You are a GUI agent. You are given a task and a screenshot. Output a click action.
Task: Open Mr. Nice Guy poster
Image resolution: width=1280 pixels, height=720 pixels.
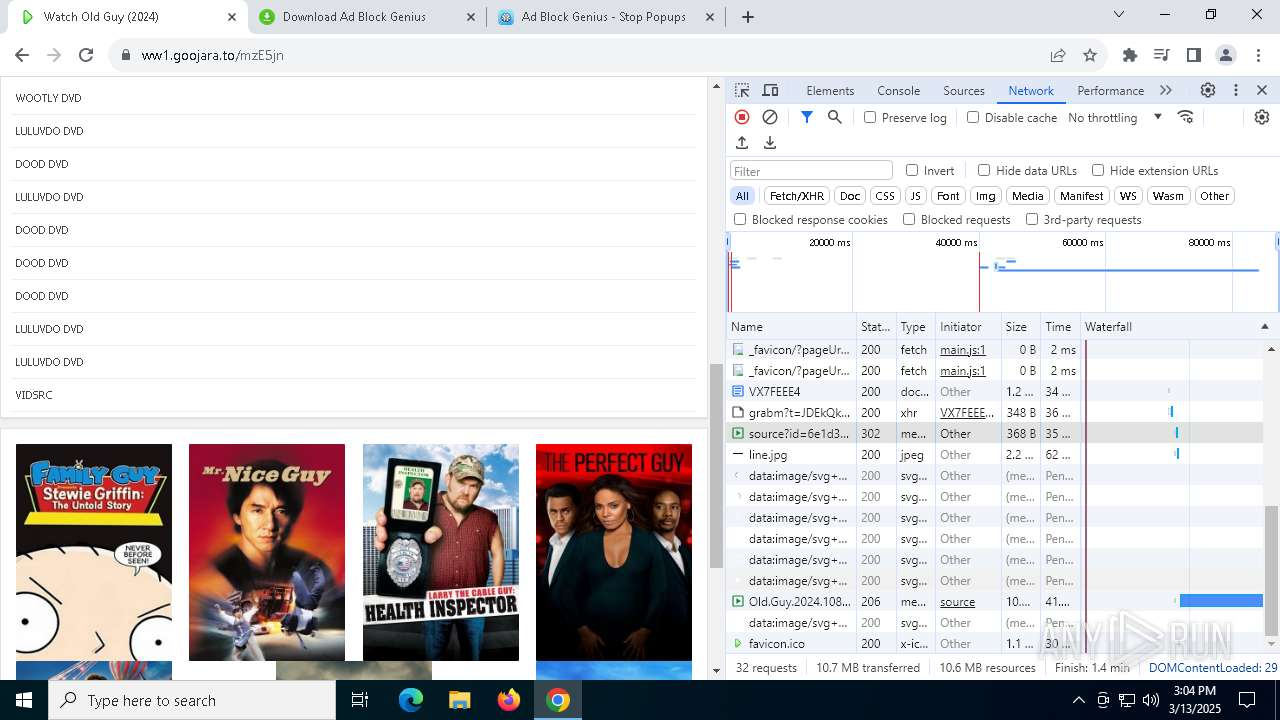pyautogui.click(x=267, y=552)
